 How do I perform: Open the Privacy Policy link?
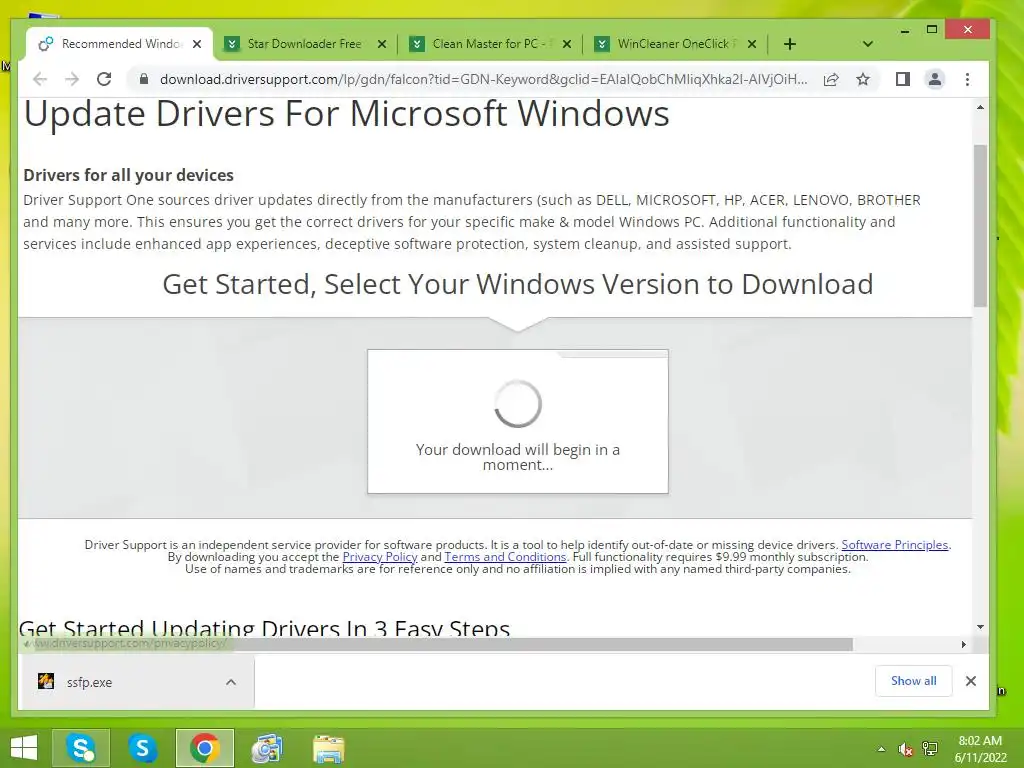(379, 557)
